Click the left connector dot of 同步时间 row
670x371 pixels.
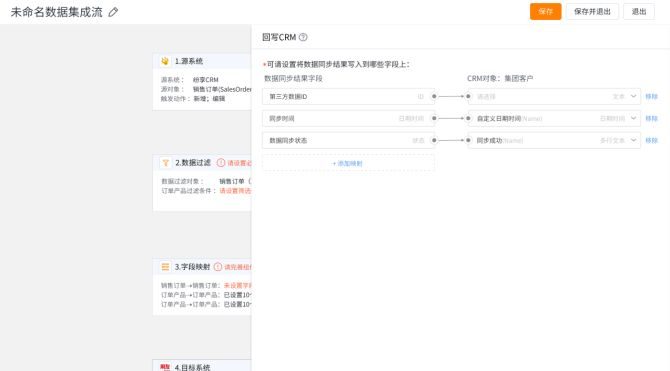tap(434, 118)
